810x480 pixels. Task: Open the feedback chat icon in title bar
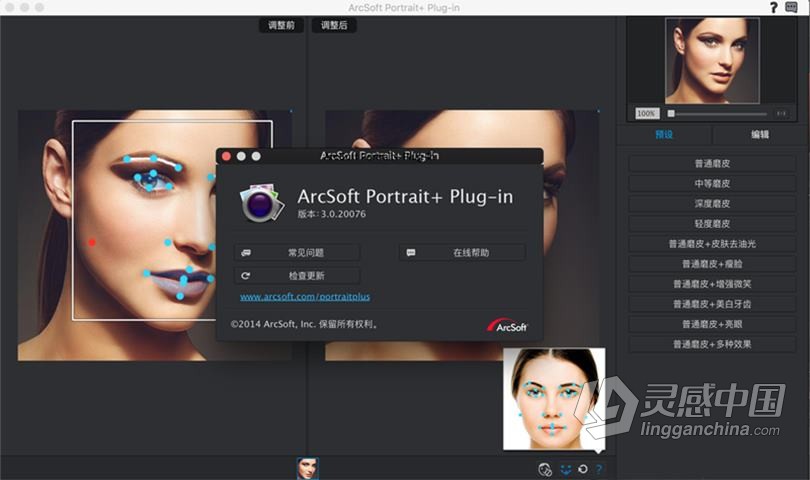tap(791, 7)
